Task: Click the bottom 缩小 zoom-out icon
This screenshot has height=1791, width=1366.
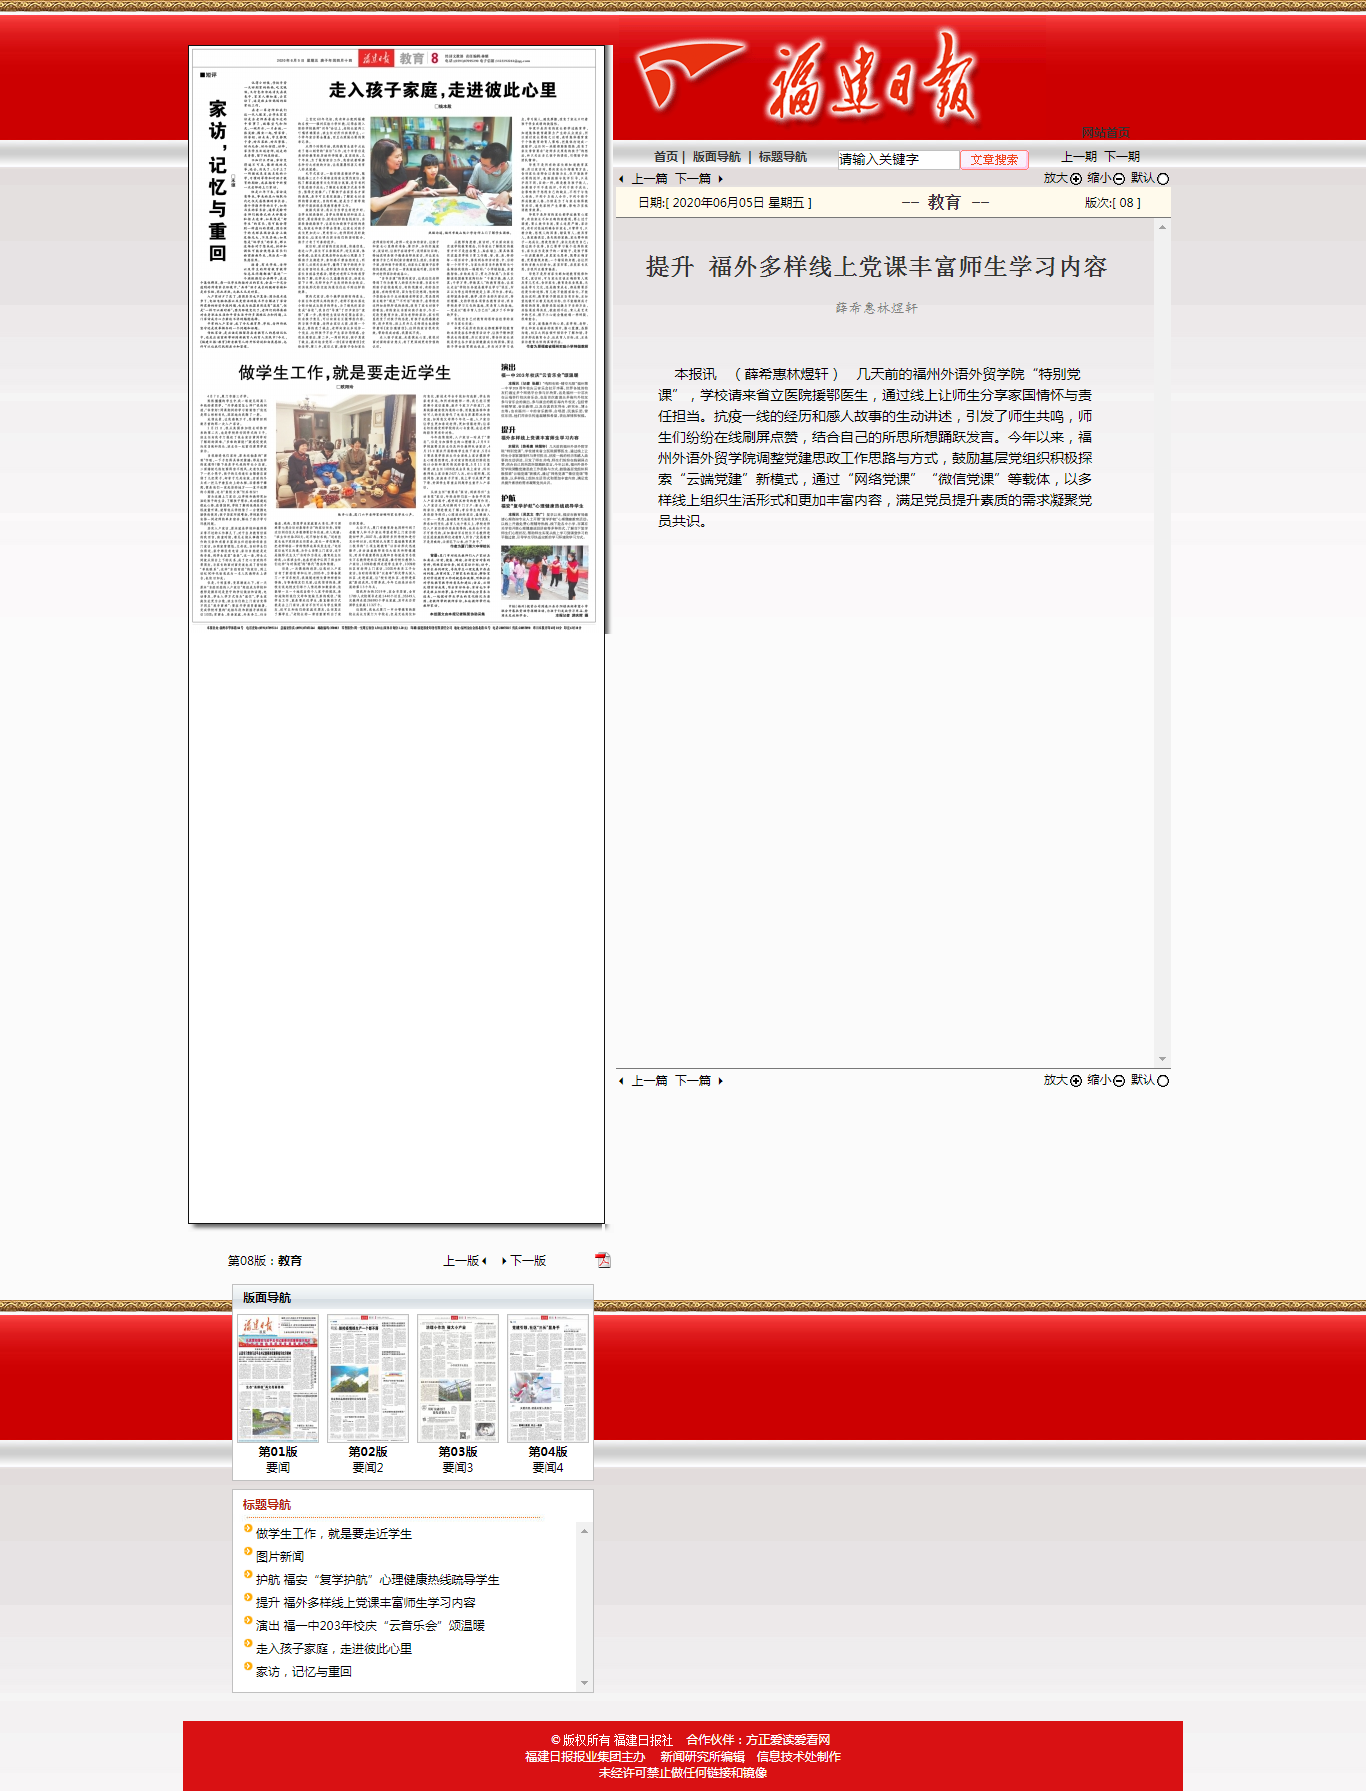Action: [1119, 1081]
